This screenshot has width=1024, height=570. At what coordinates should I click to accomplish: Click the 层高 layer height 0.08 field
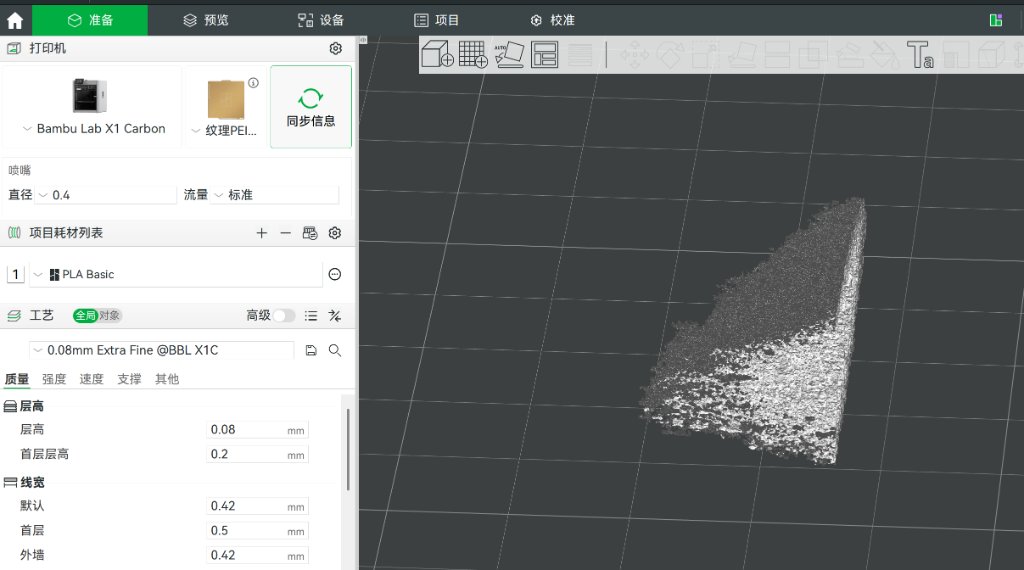point(257,430)
